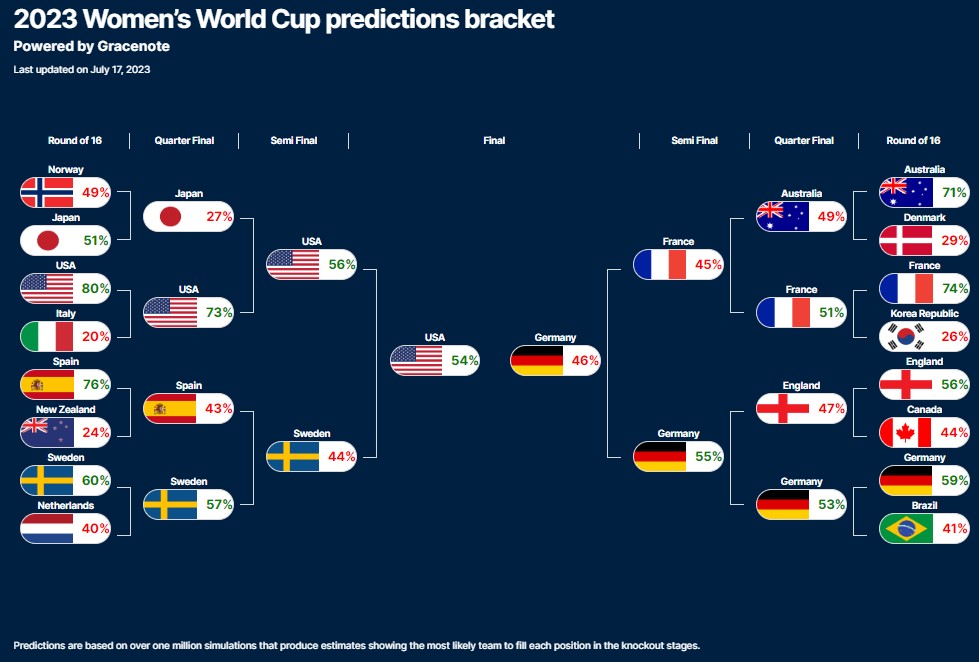Select Germany's Final badge showing 46%
The width and height of the screenshot is (979, 662).
pos(555,360)
